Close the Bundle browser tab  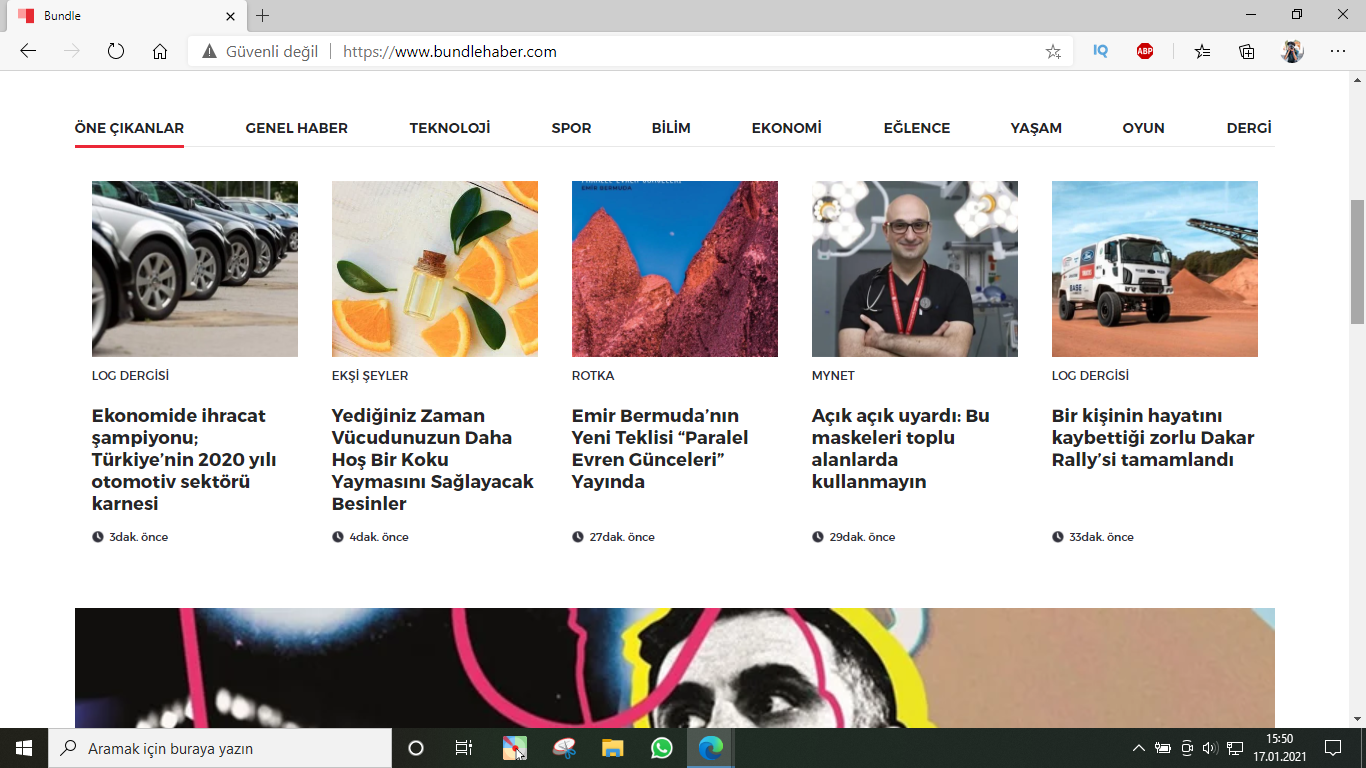[231, 16]
